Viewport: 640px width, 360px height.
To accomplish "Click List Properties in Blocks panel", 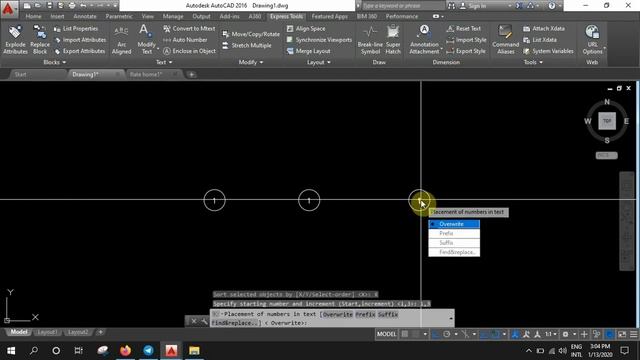I will point(76,29).
